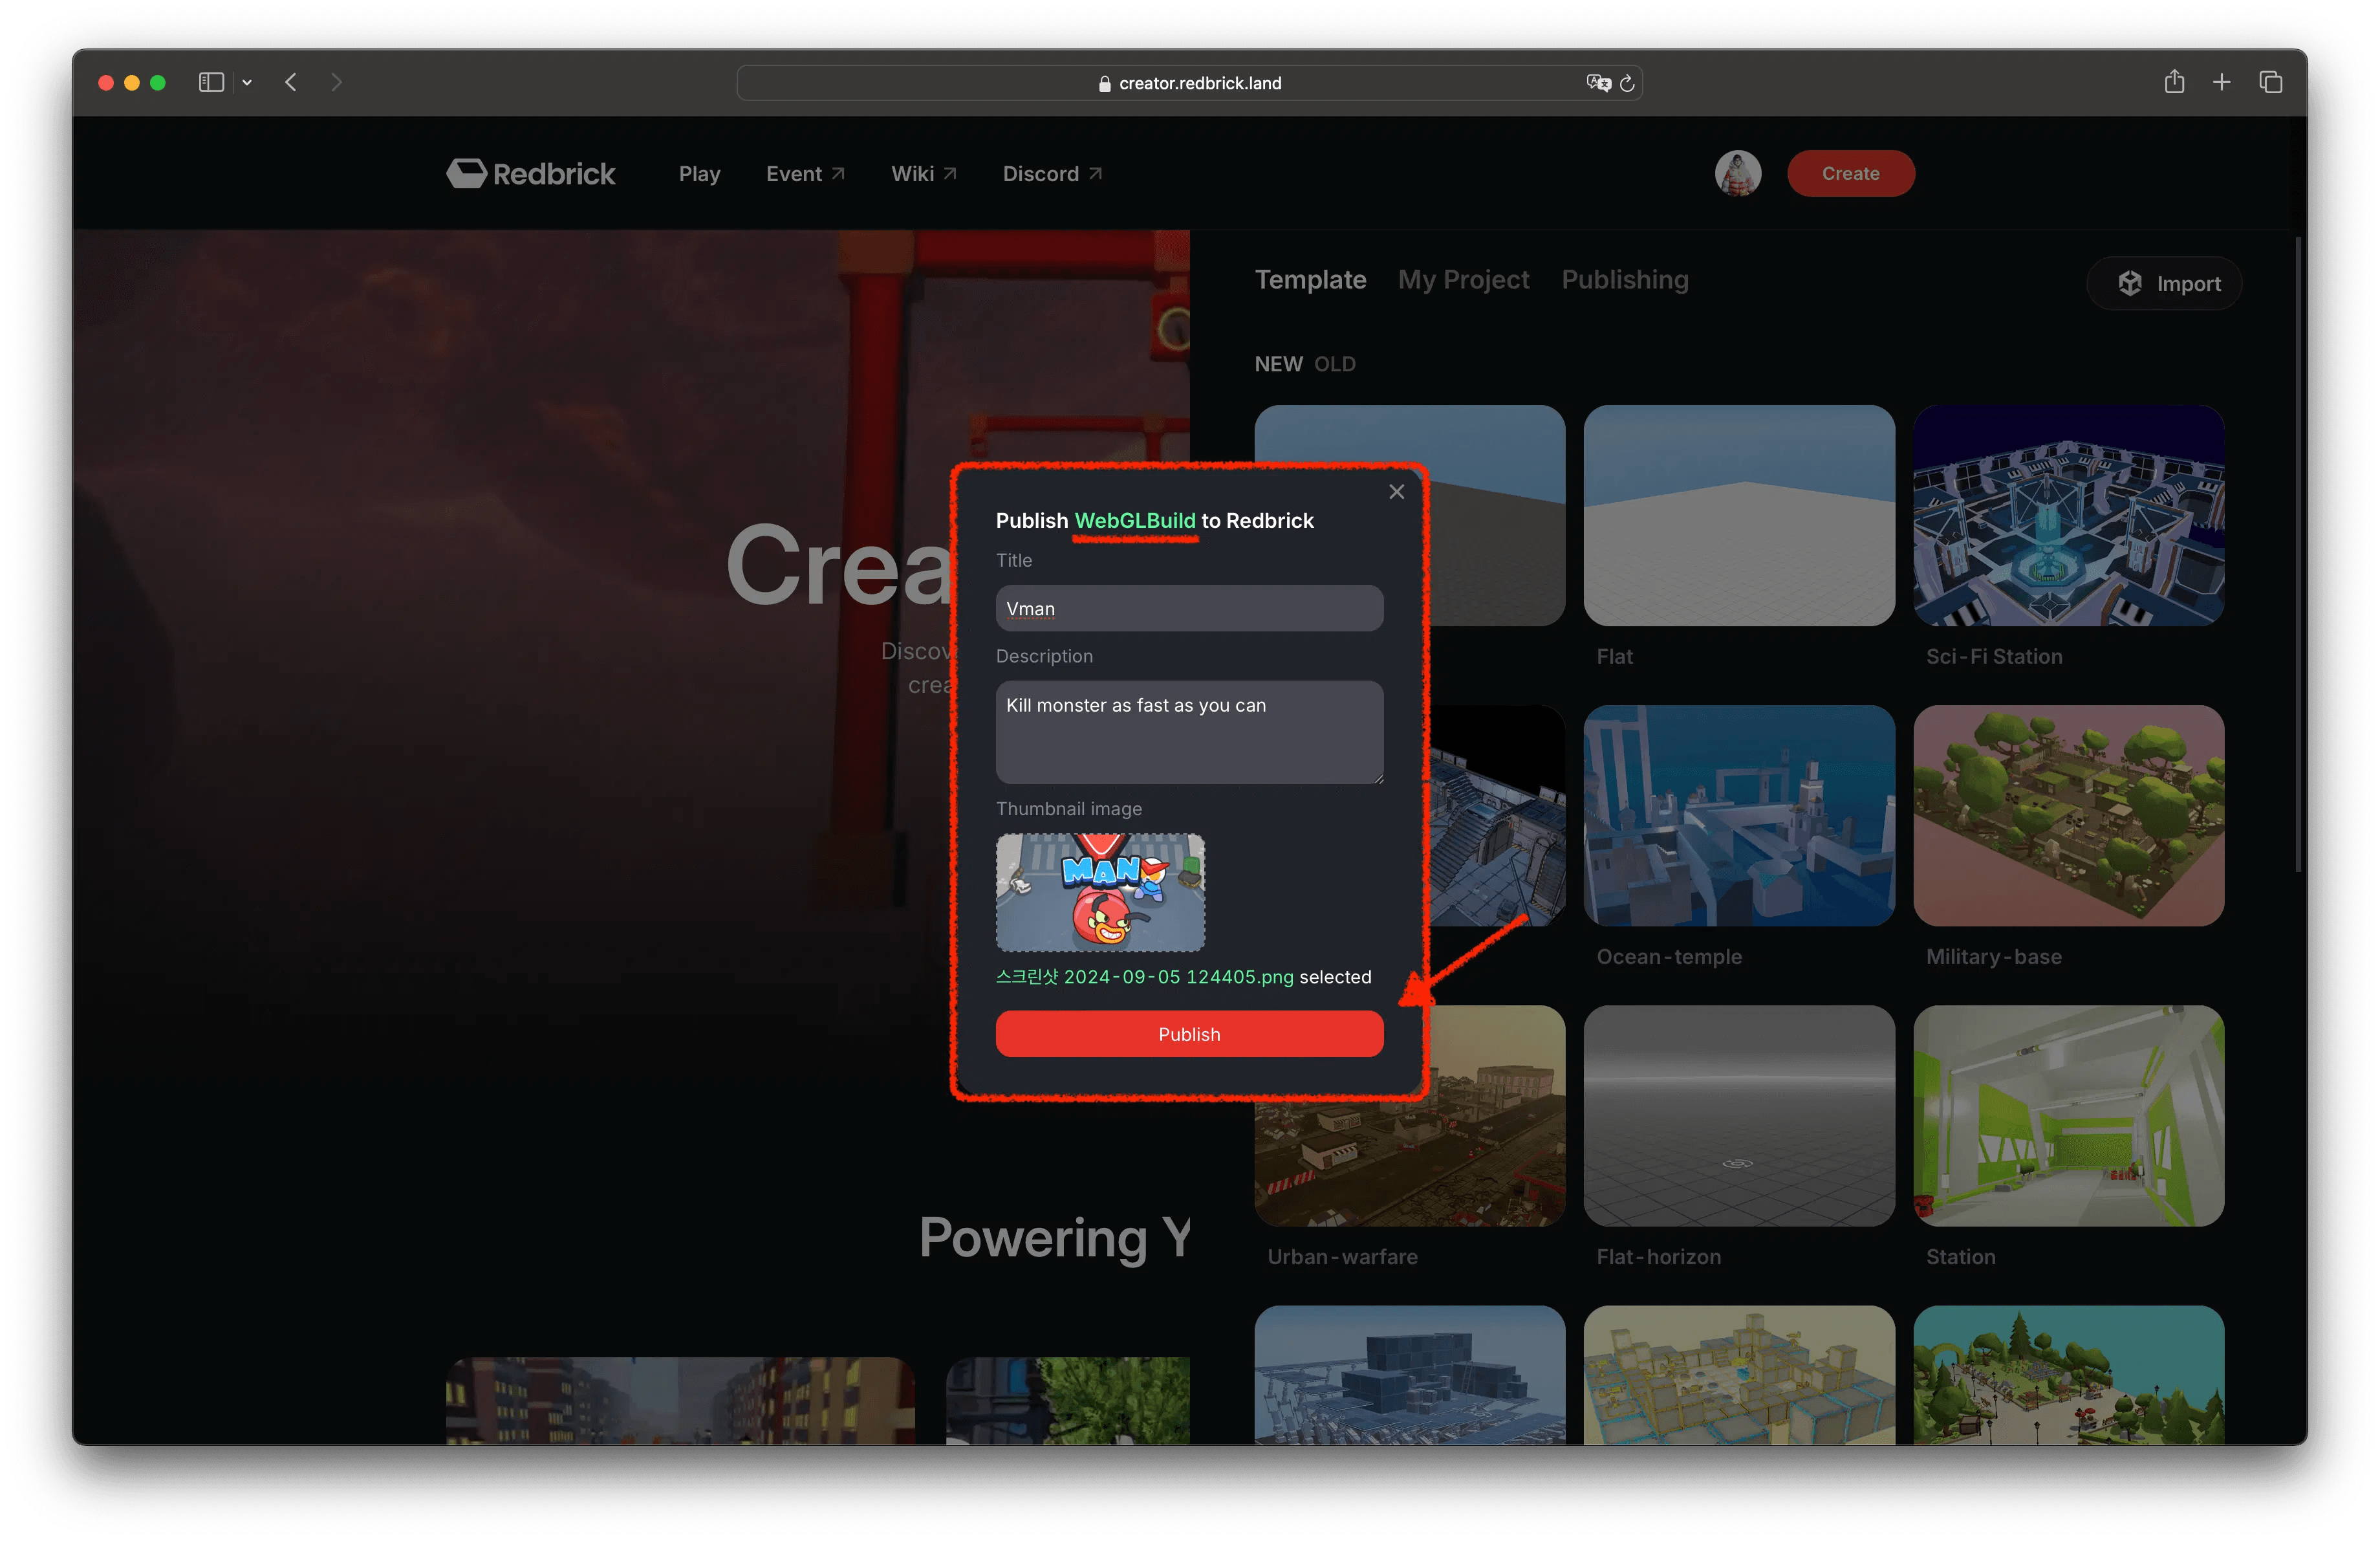Screen dimensions: 2380x1541
Task: Click the Redbrick logo
Action: tap(531, 174)
